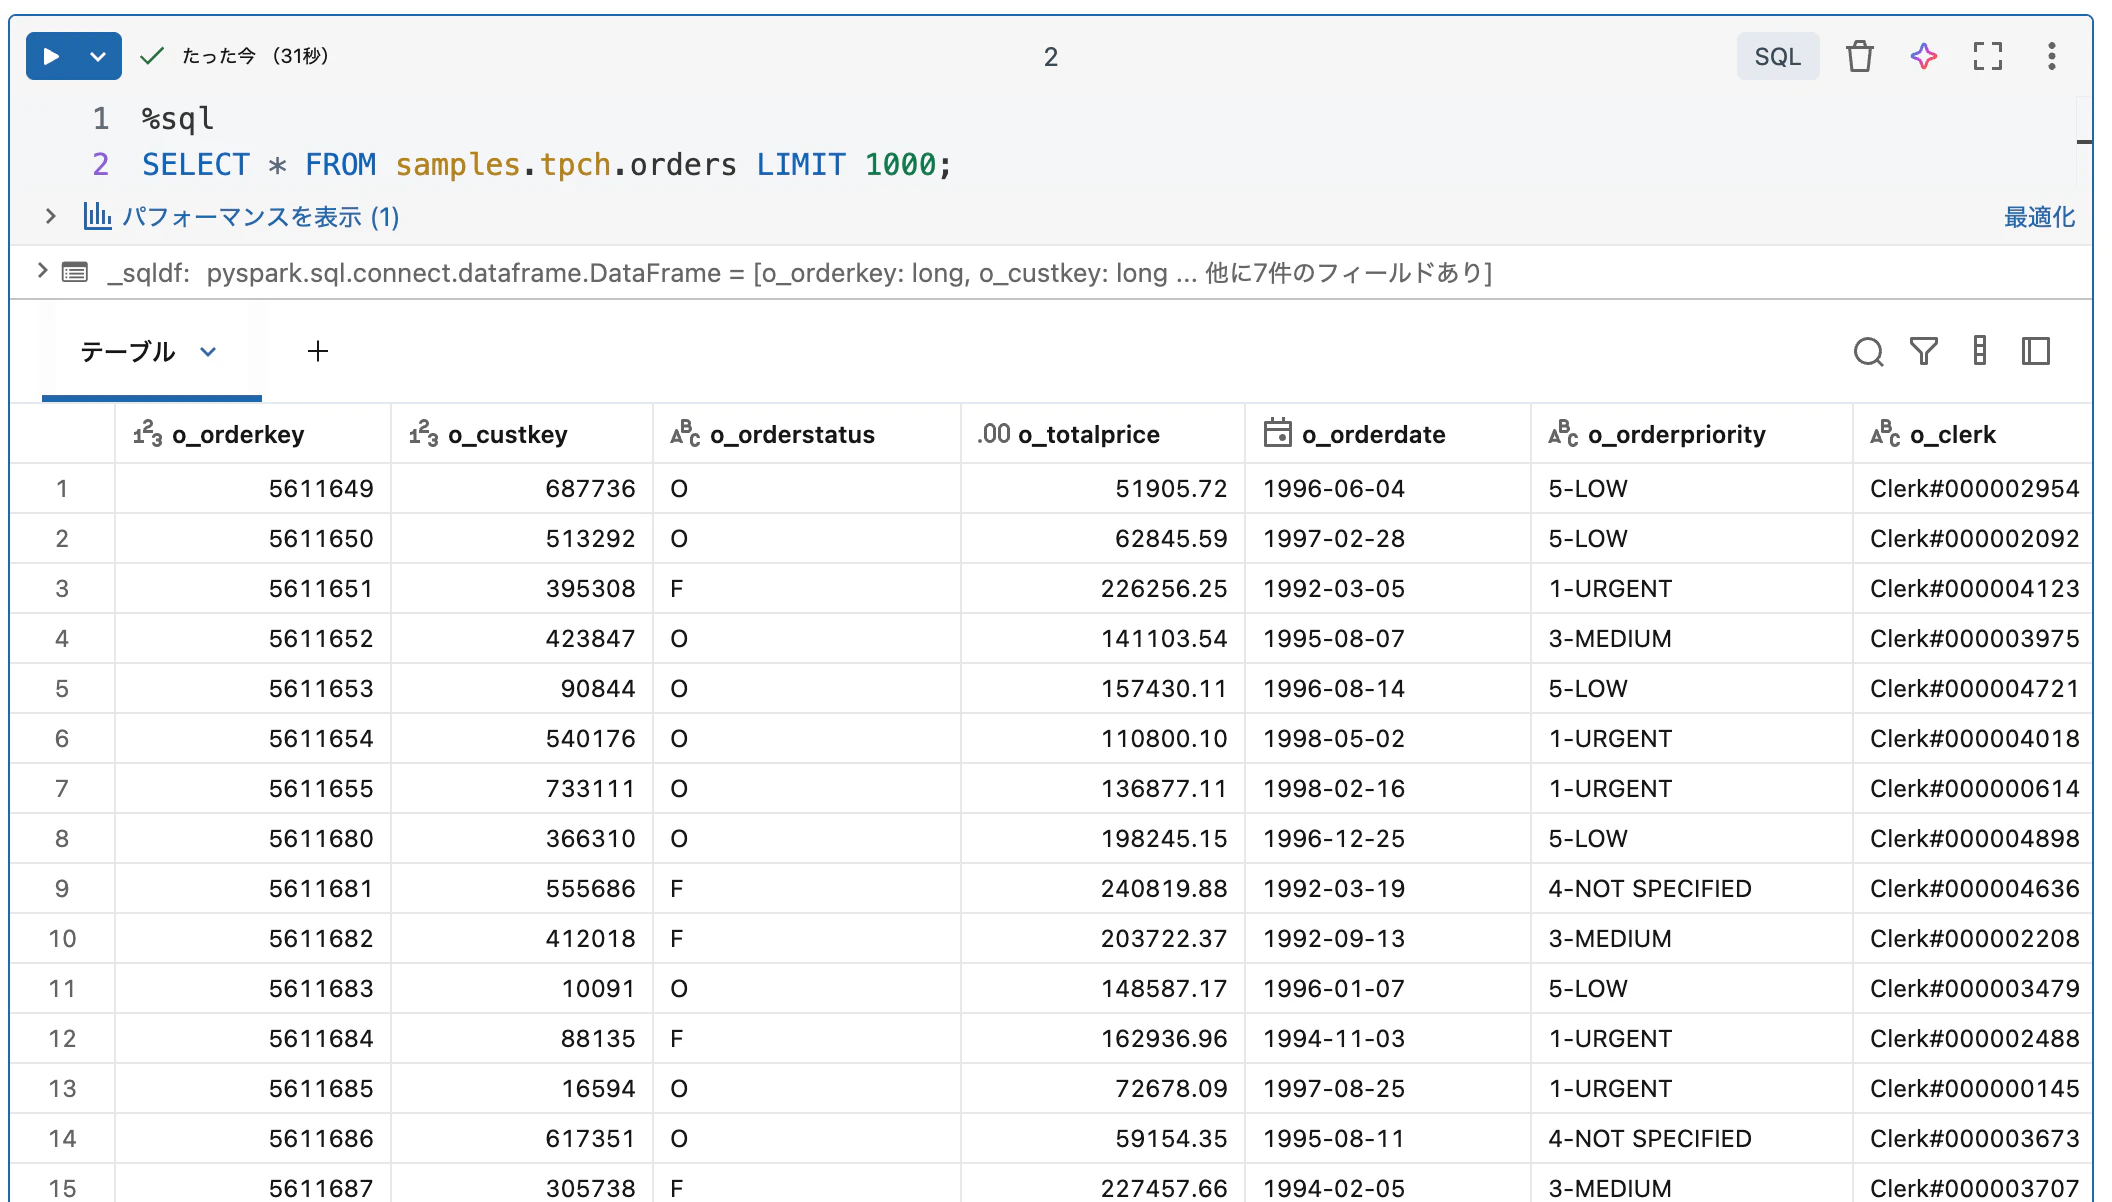Screen dimensions: 2112x1202
Task: Click the calendar icon of o_orderdate
Action: click(1277, 433)
